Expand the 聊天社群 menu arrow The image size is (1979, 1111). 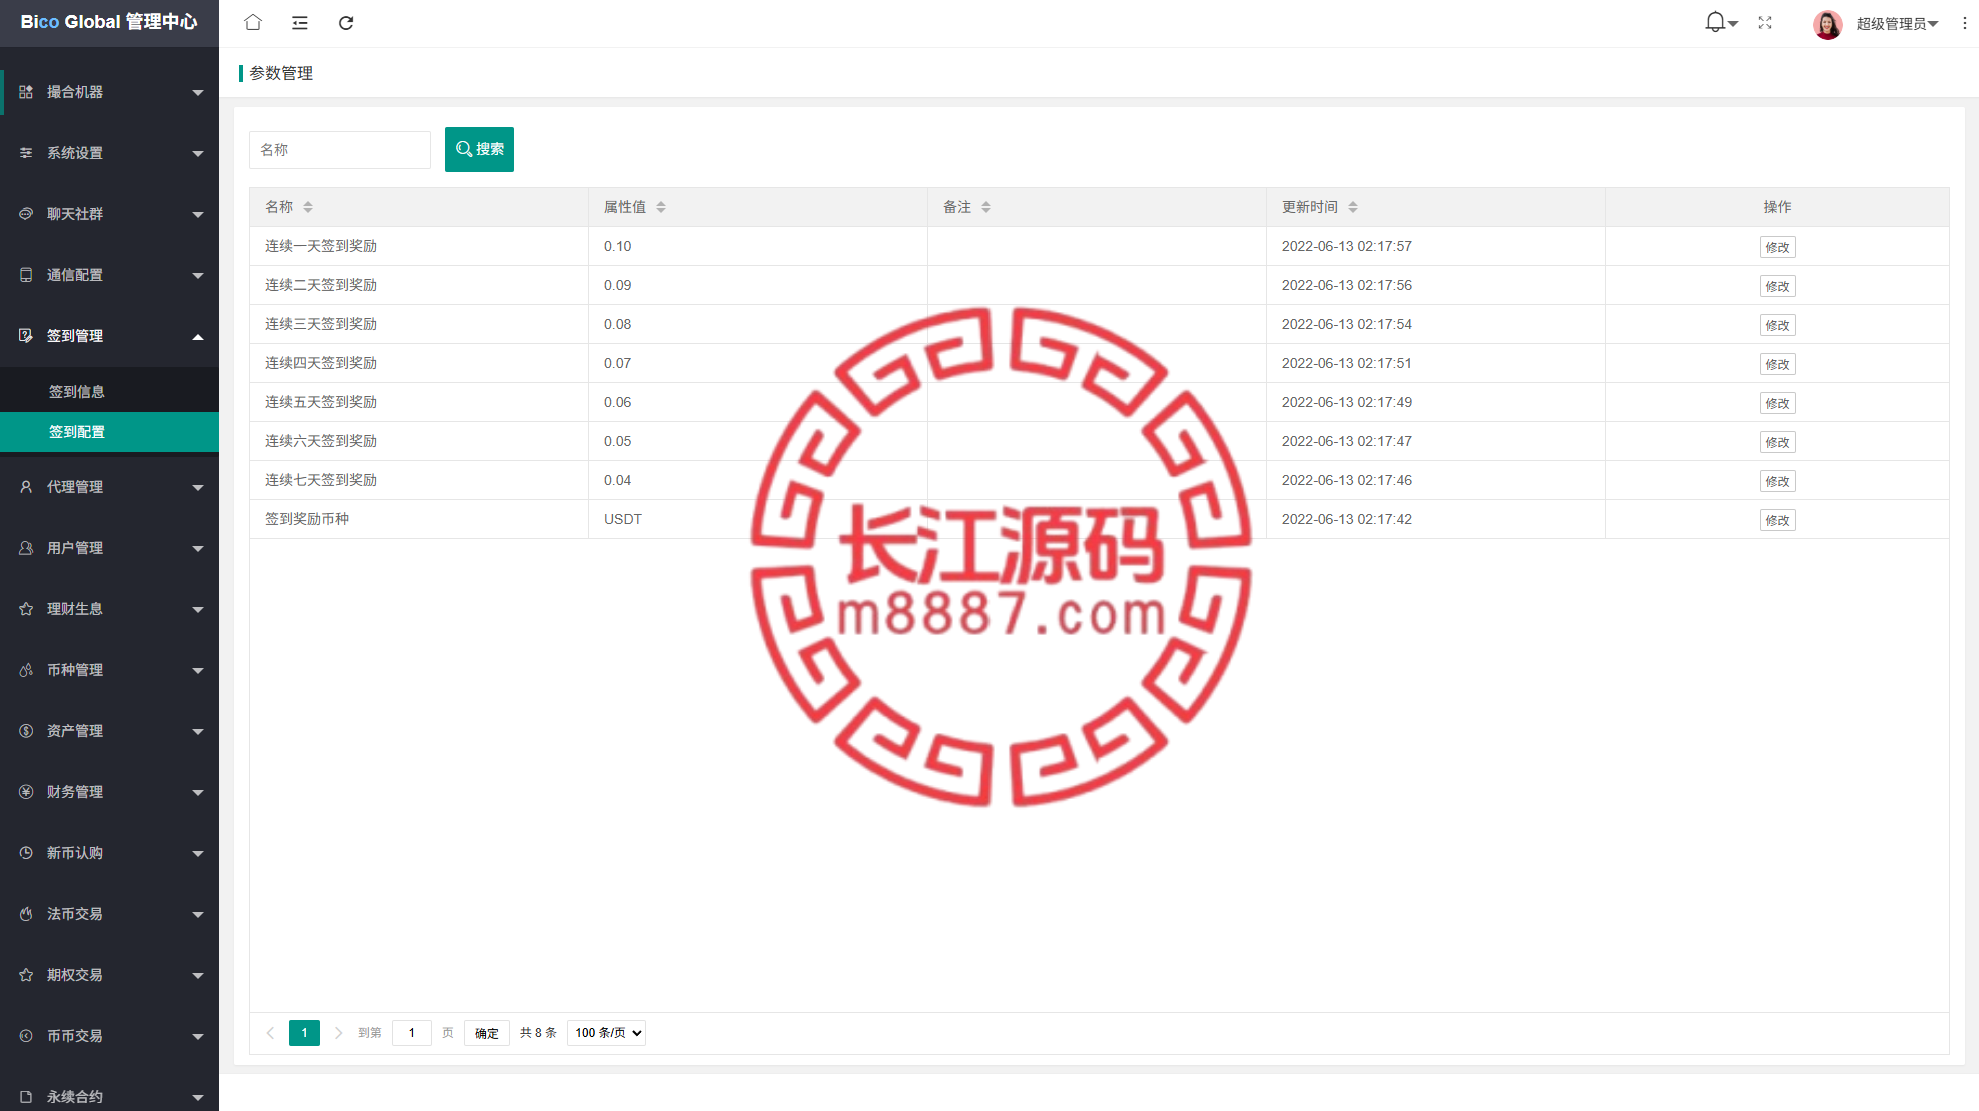pos(198,215)
